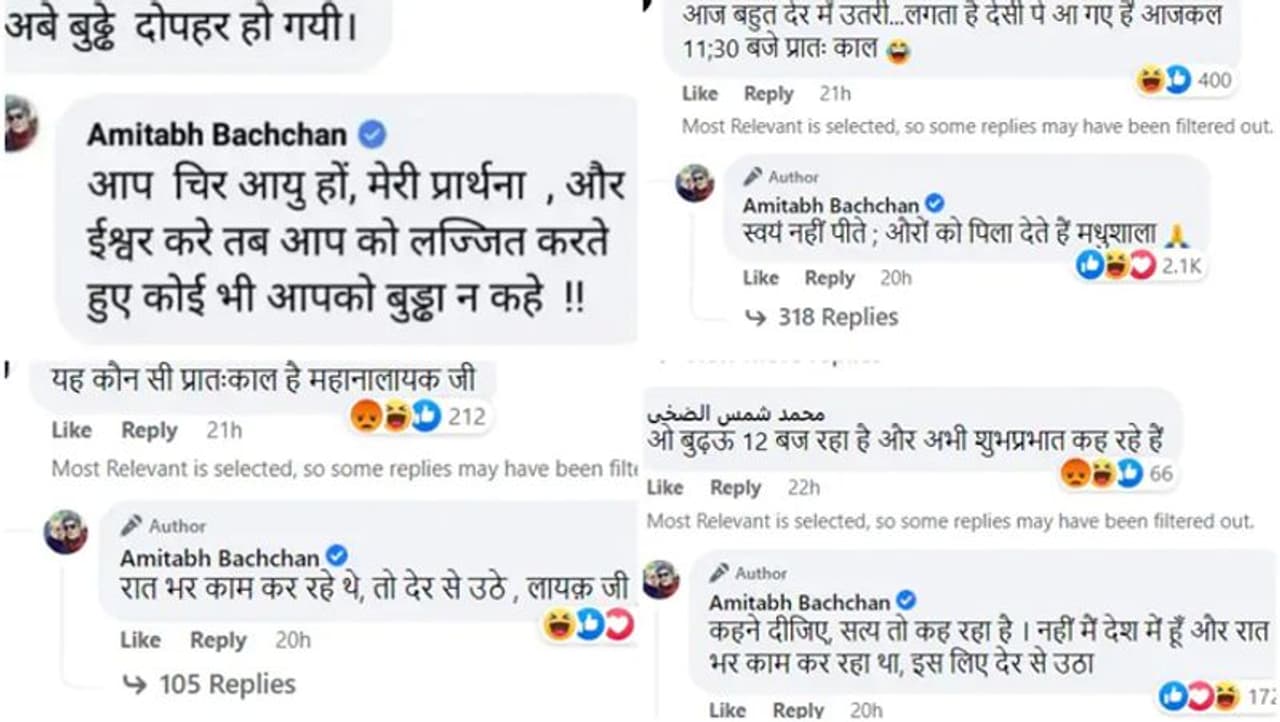Click profile avatar beside 'रात भर काम' reply
This screenshot has height=722, width=1280.
65,532
